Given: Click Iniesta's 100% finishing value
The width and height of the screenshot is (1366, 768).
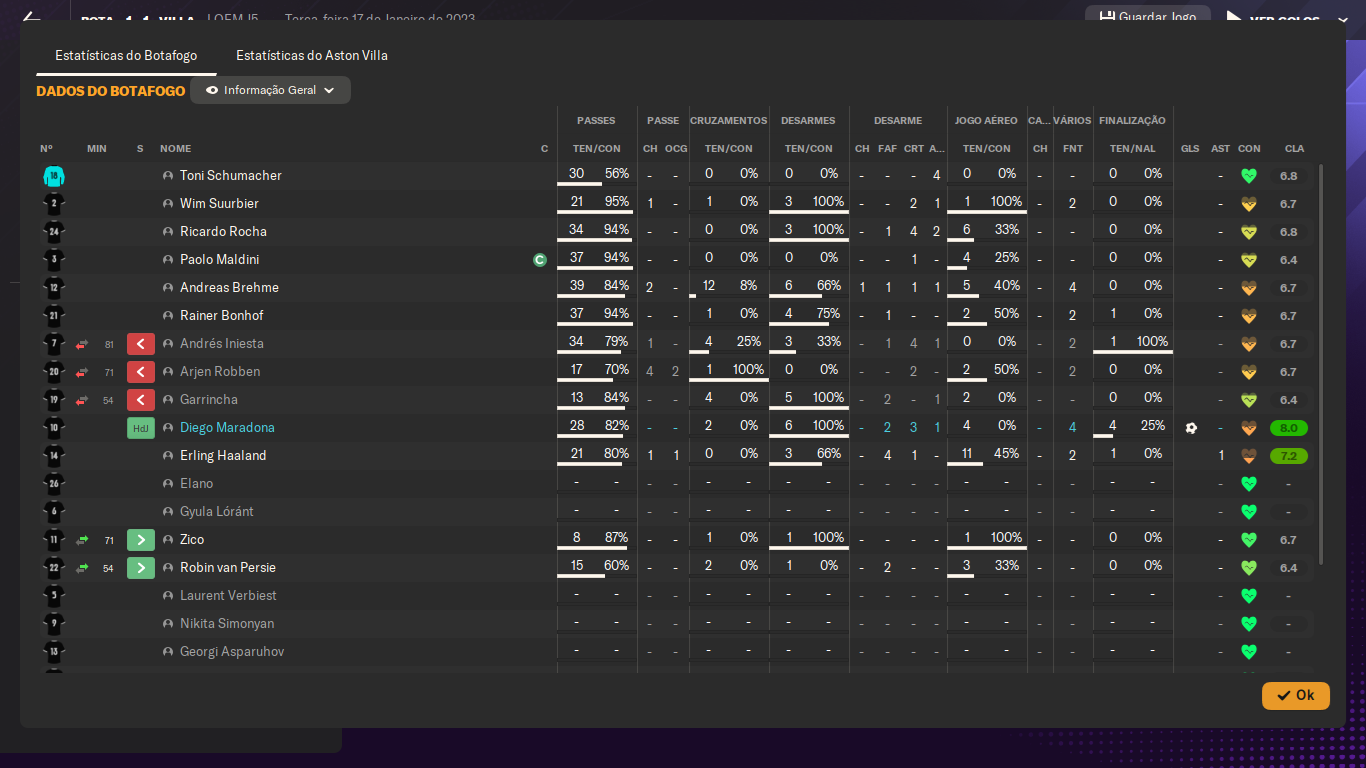Looking at the screenshot, I should click(1152, 342).
